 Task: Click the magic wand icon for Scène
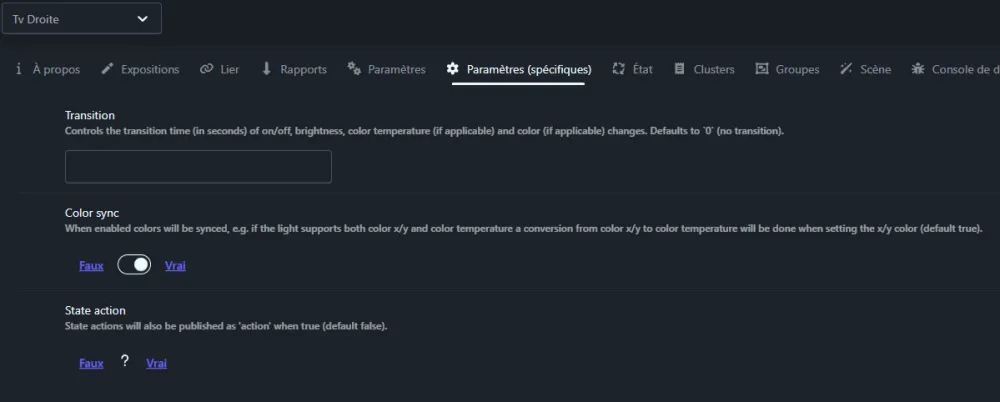[846, 69]
